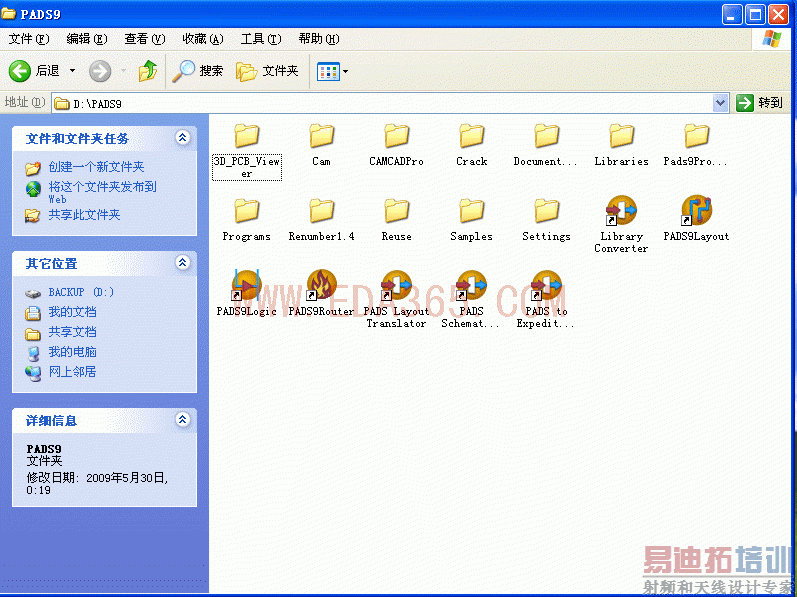Select the Settings folder
This screenshot has height=597, width=797.
tap(546, 220)
